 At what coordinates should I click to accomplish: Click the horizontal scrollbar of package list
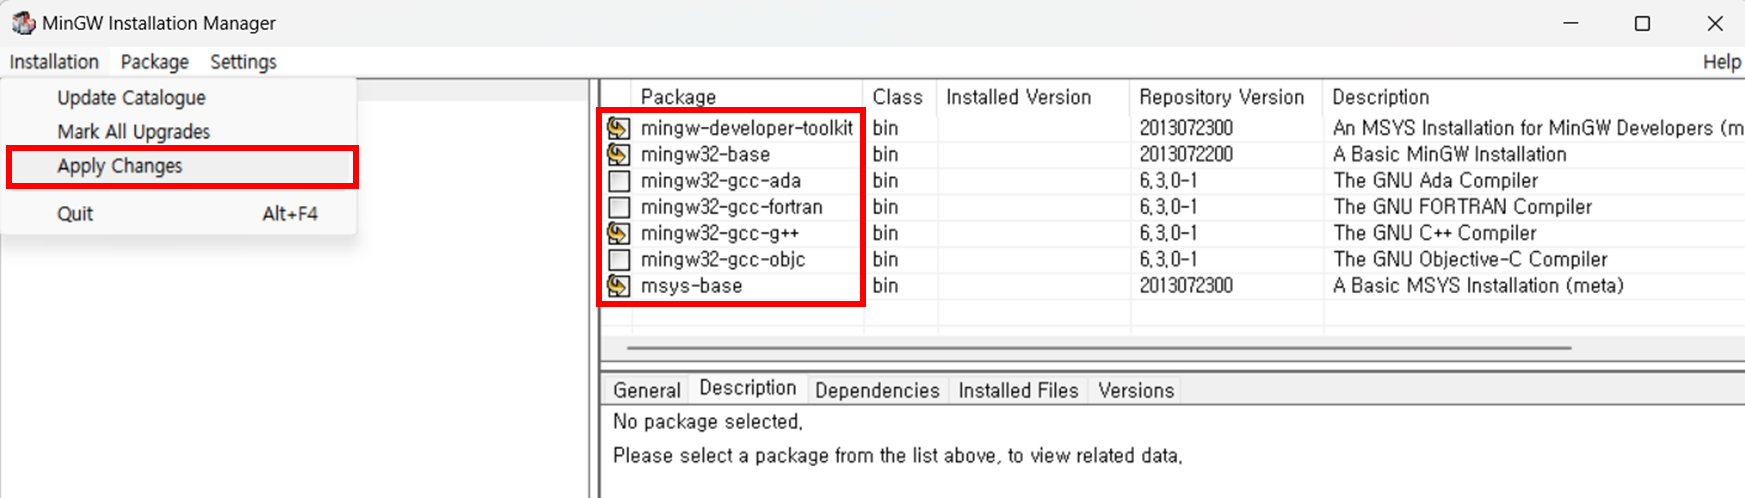point(1098,348)
